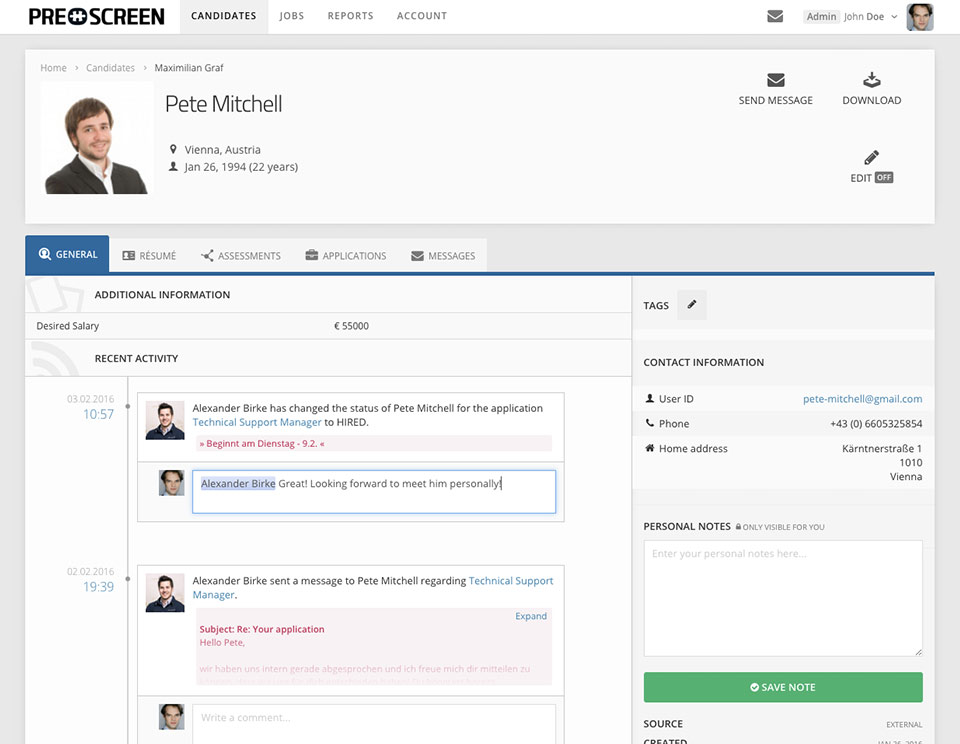Switch to the Résumé tab

click(x=149, y=256)
